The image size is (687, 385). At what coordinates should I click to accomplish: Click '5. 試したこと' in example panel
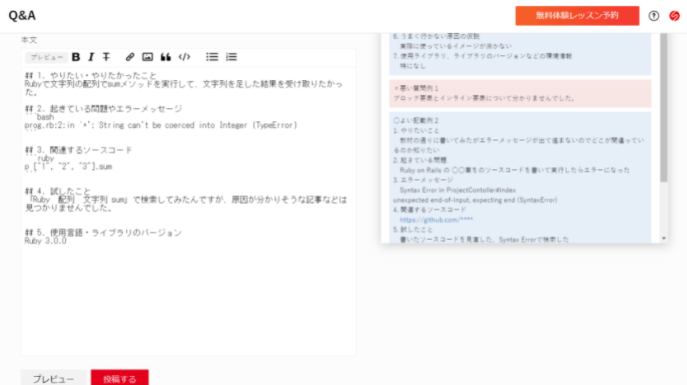(413, 230)
